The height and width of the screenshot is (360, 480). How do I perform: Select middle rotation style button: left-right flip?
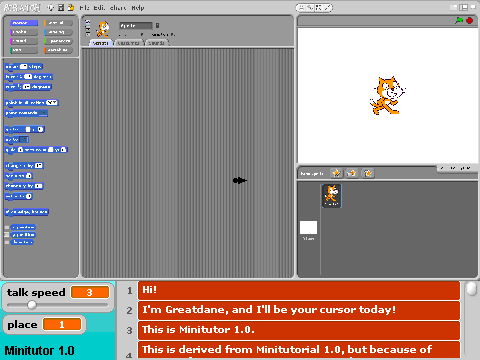(88, 28)
